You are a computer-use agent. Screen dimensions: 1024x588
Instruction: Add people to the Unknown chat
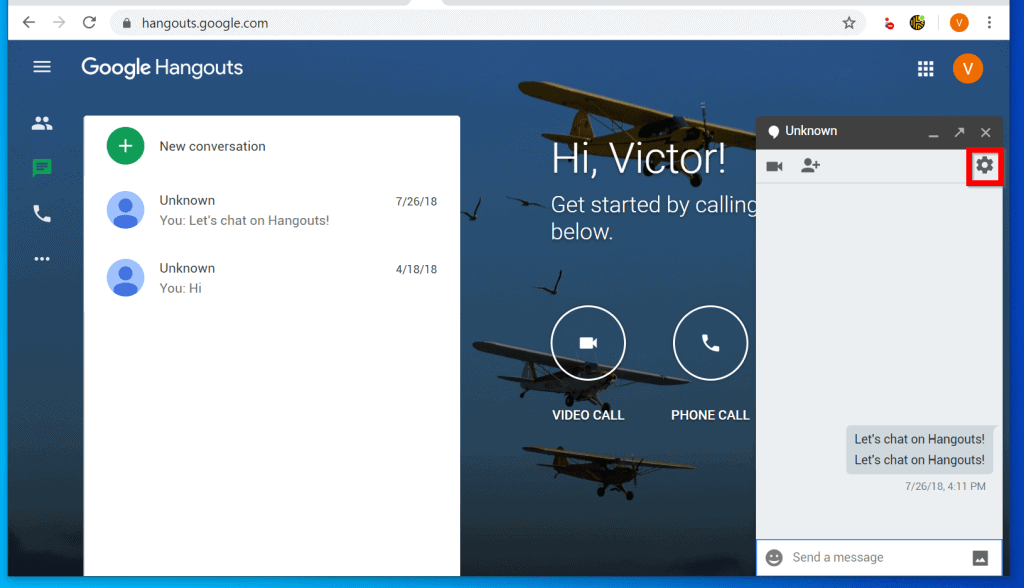810,165
